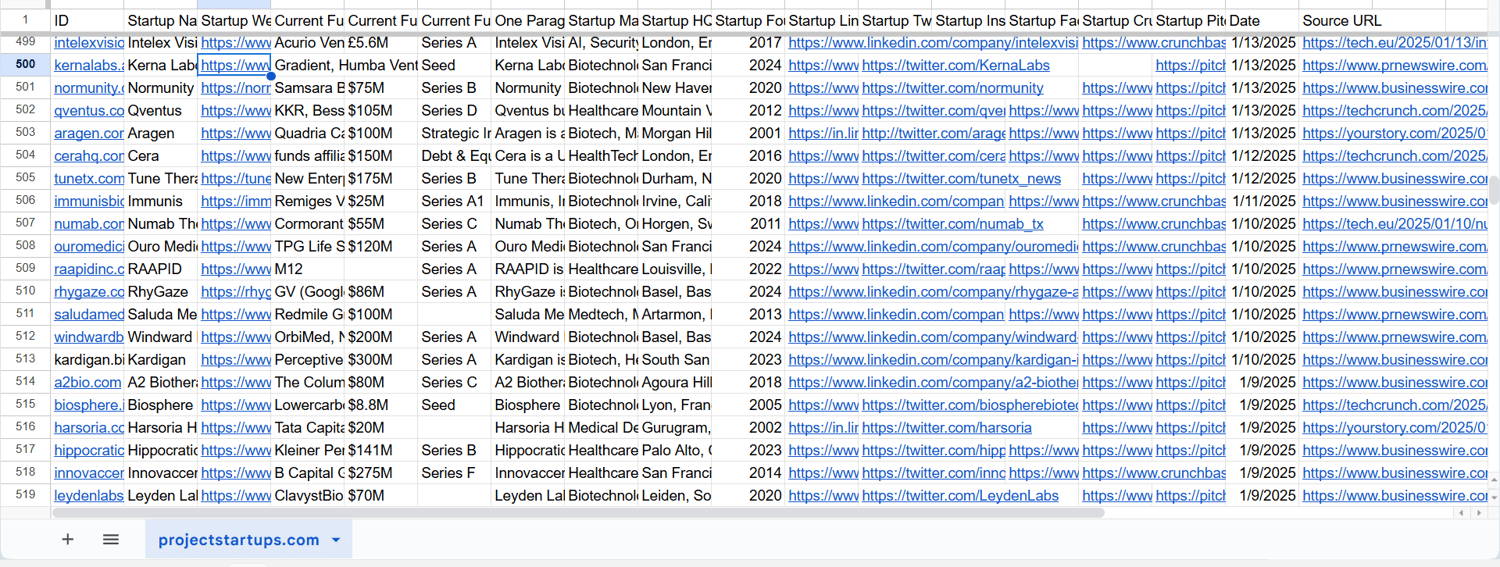Screen dimensions: 1500x567
Task: Select row header 519
Action: (x=26, y=496)
